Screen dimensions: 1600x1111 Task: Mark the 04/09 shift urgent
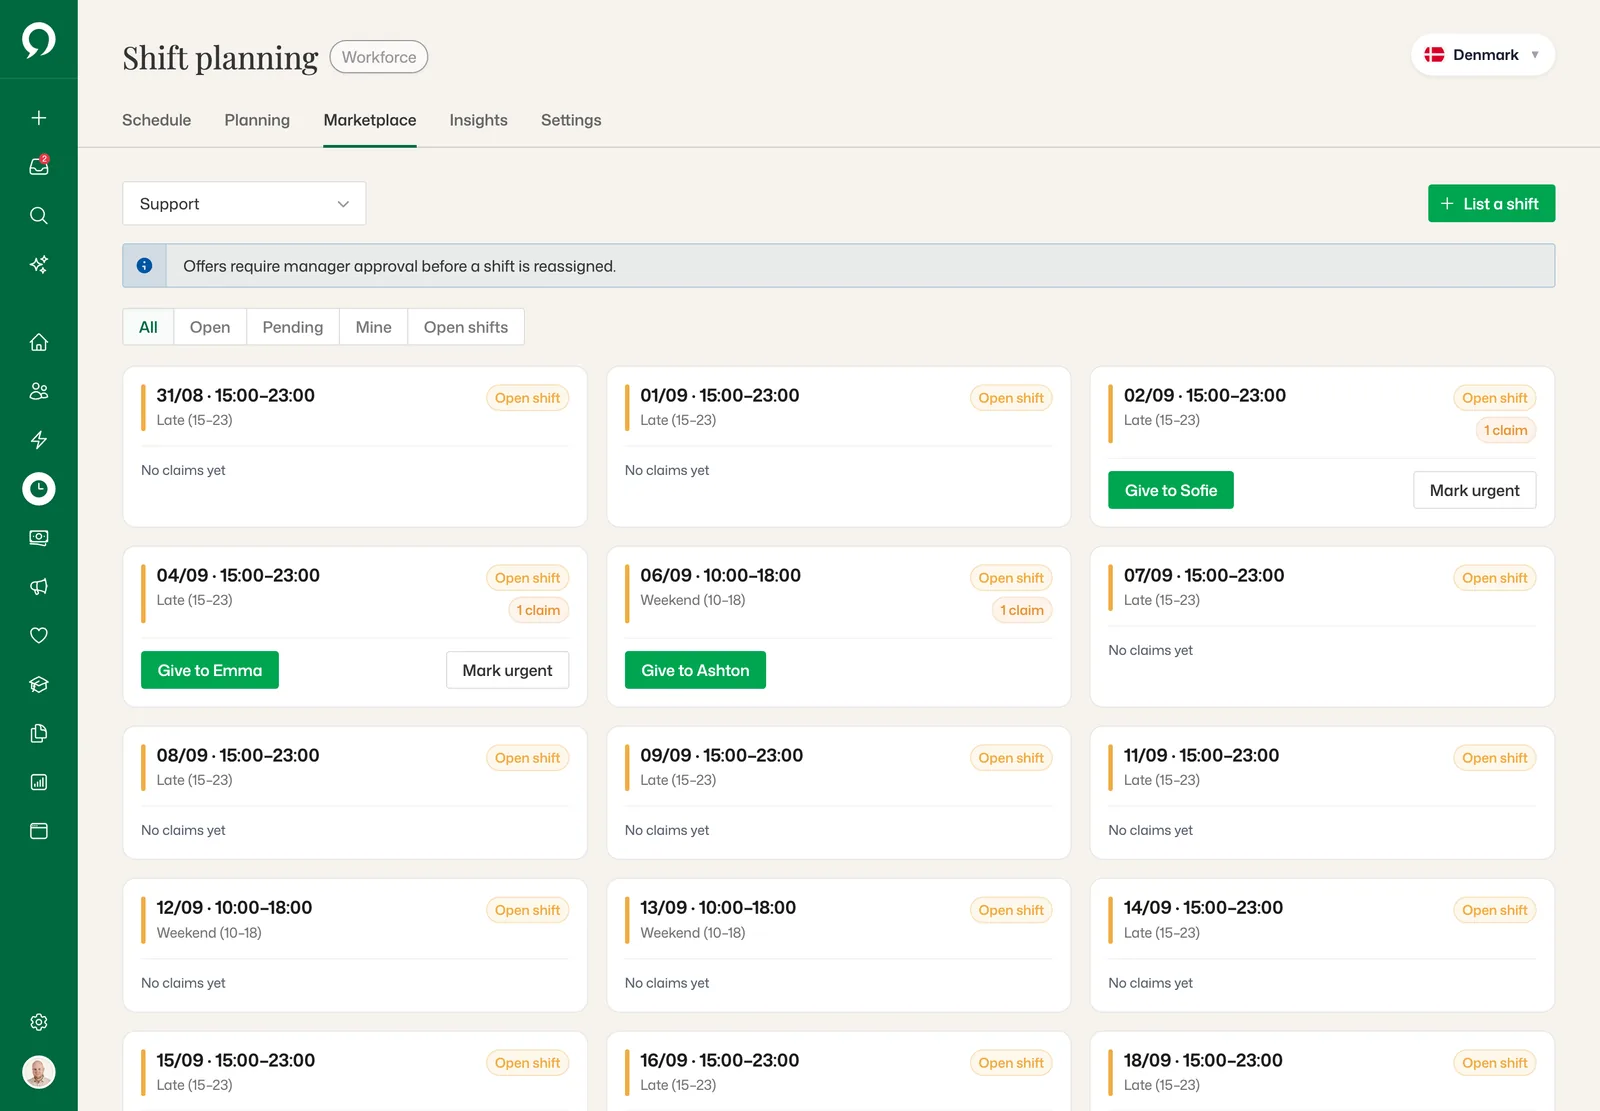click(507, 670)
